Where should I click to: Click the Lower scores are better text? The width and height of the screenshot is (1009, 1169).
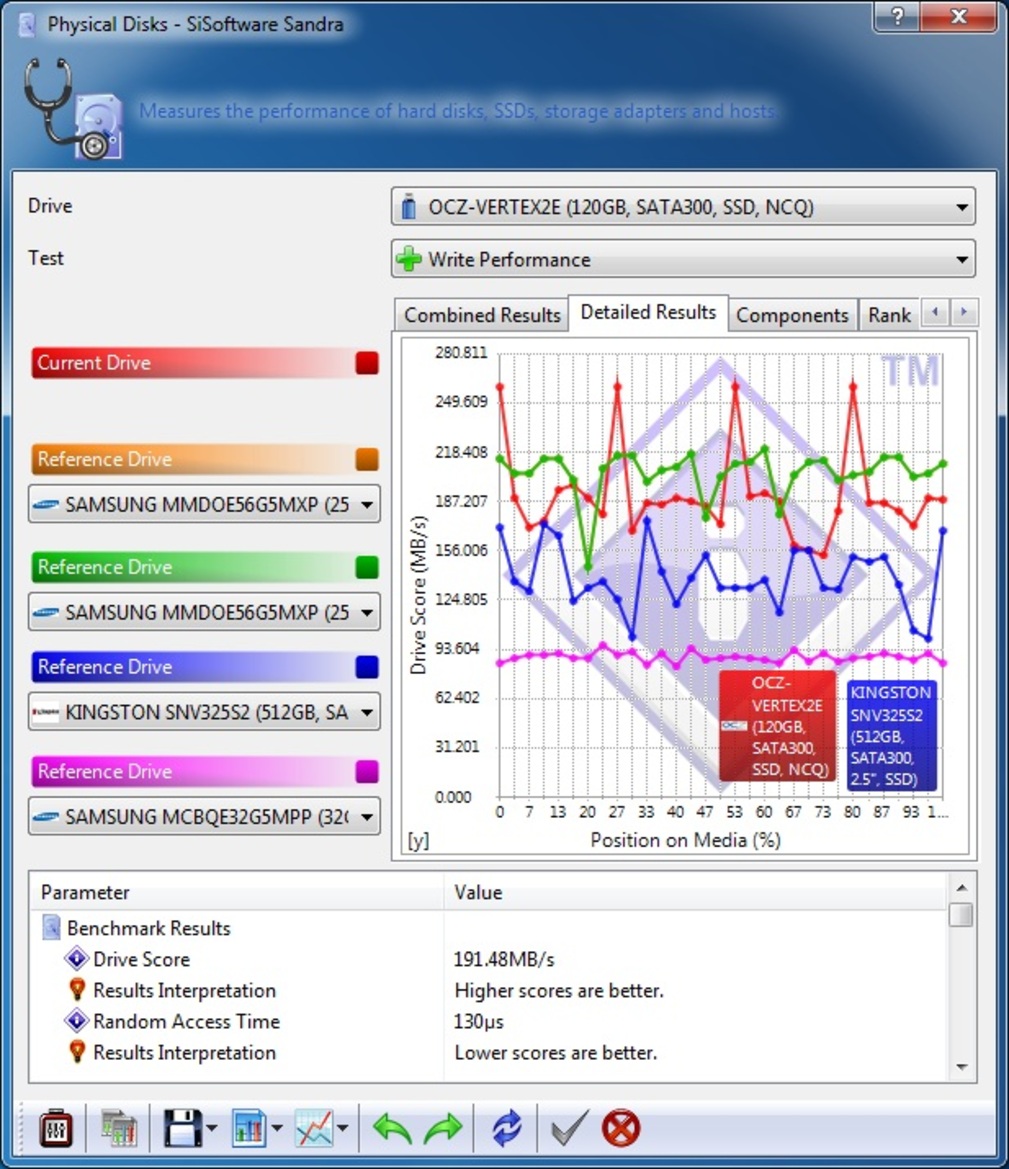click(x=556, y=1053)
